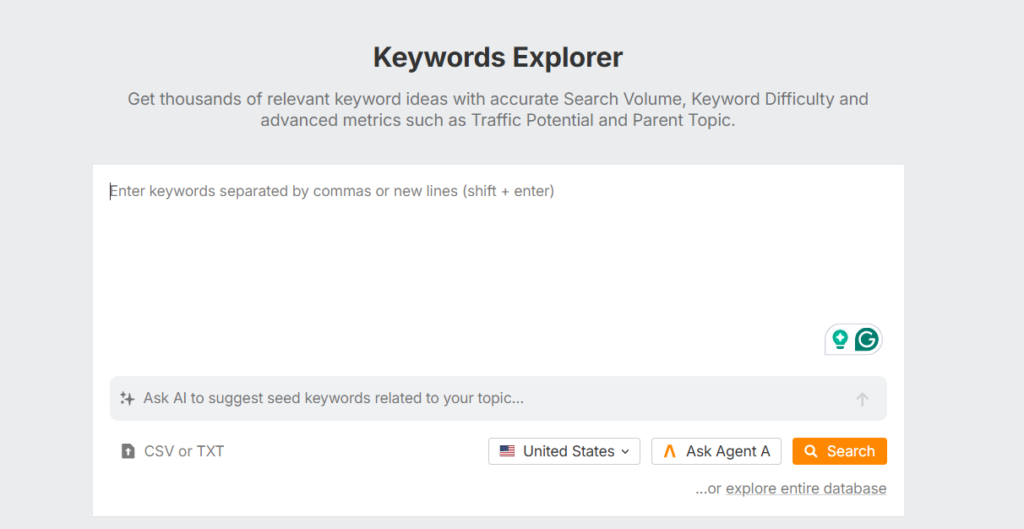Click the description text mentioning Traffic Potential
The width and height of the screenshot is (1024, 529).
pos(498,110)
